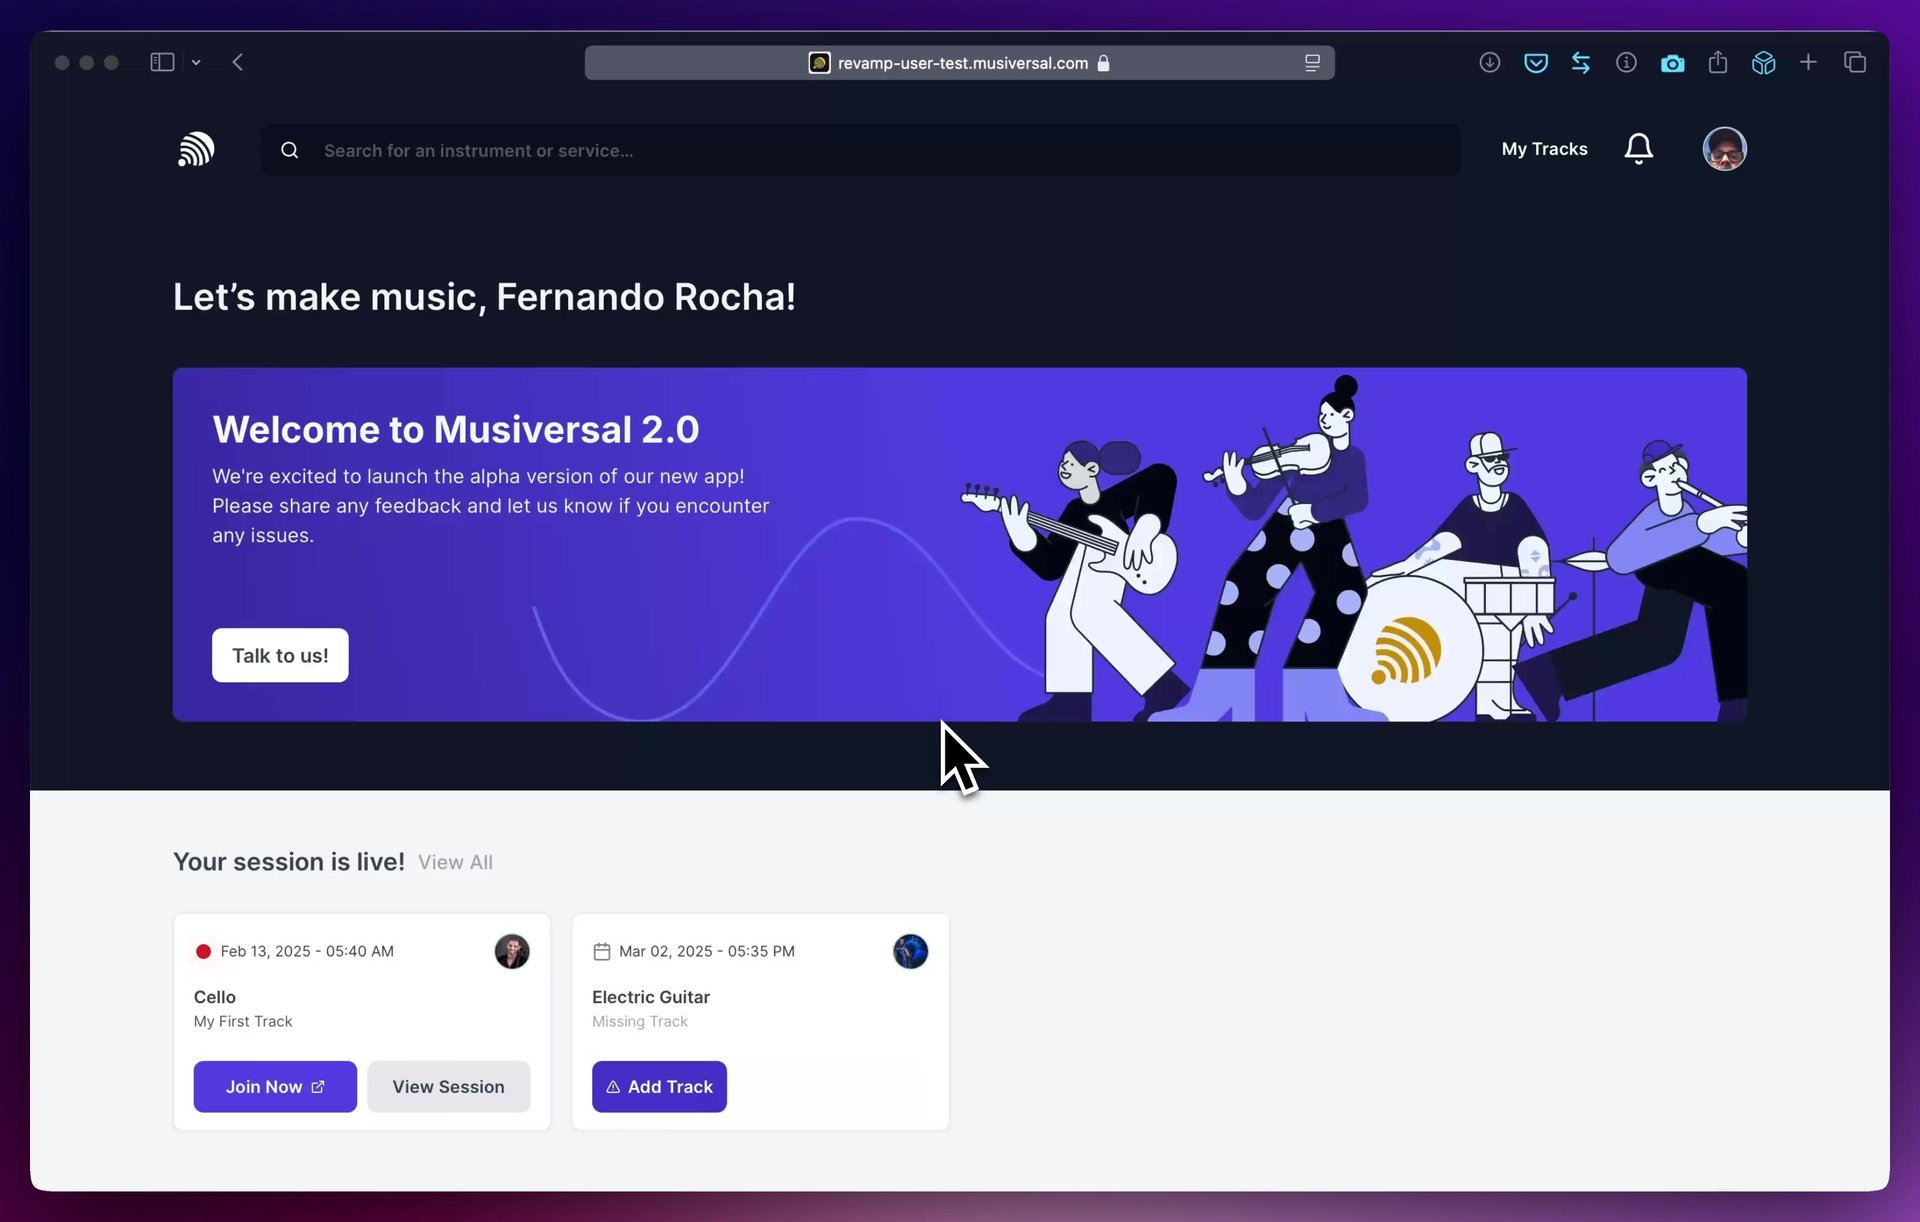Viewport: 1920px width, 1222px height.
Task: Open the Pocket extension icon
Action: 1535,63
